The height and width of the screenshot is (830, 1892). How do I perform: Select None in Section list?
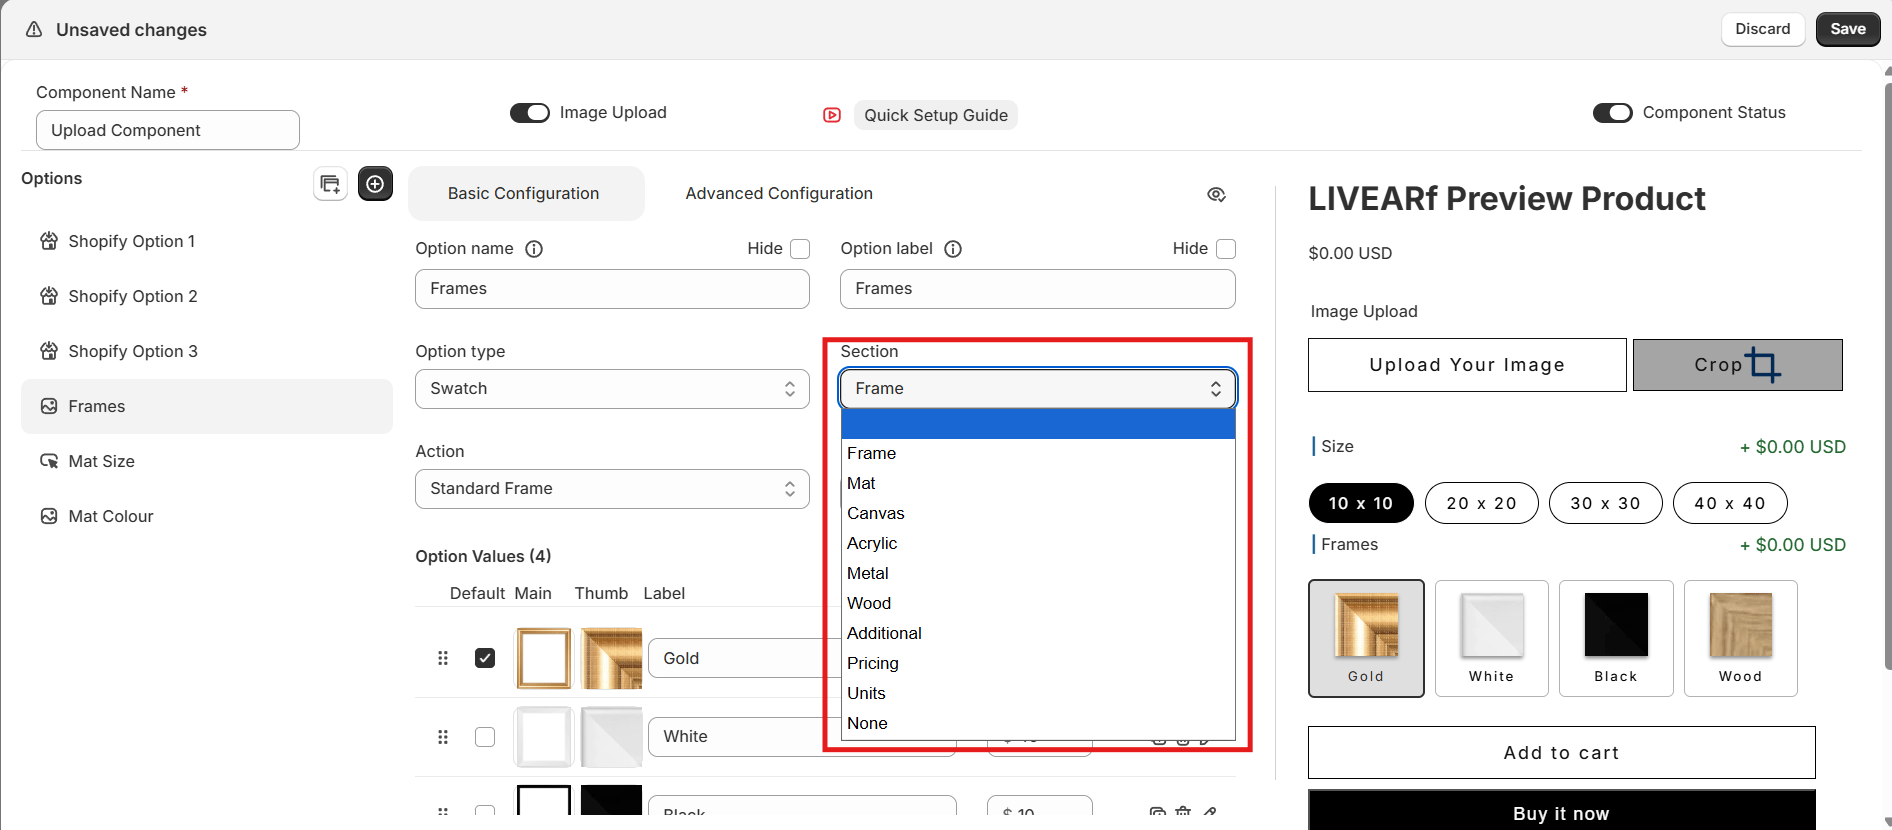click(1038, 724)
